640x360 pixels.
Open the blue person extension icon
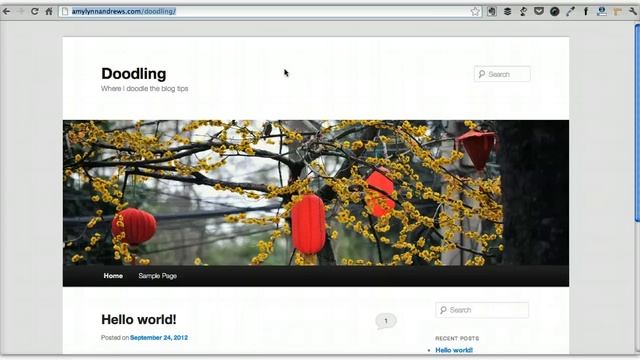[601, 11]
